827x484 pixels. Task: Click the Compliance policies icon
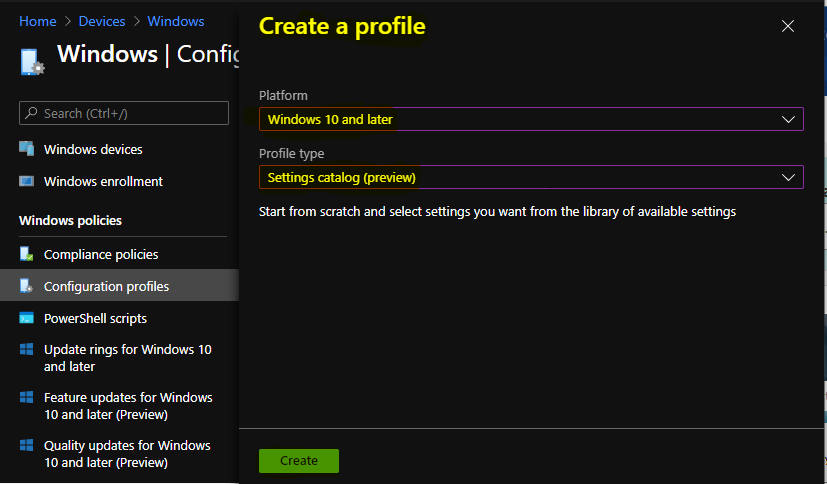(x=26, y=254)
